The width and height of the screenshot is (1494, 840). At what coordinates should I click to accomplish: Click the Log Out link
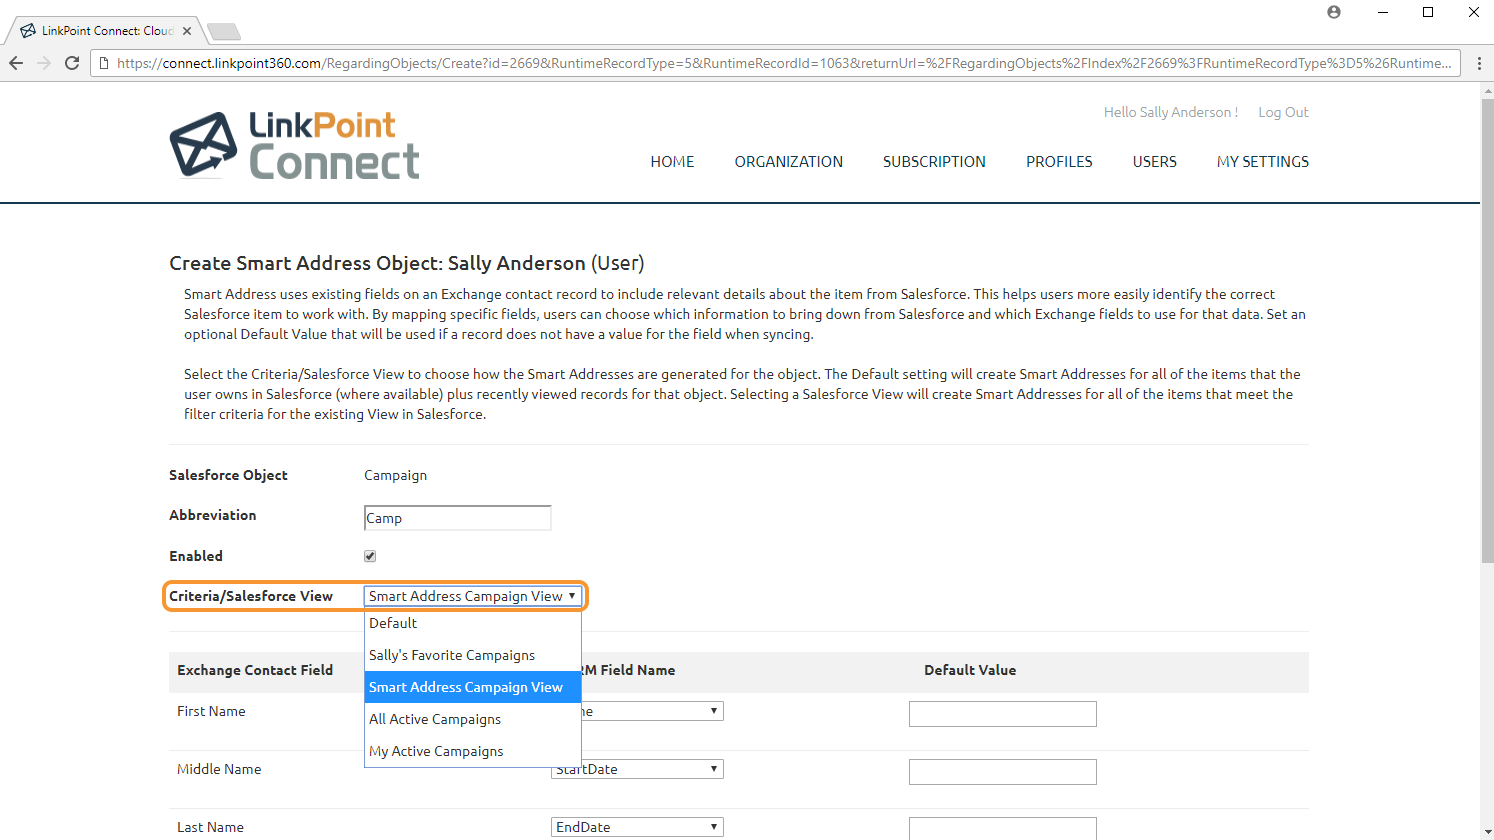tap(1283, 112)
